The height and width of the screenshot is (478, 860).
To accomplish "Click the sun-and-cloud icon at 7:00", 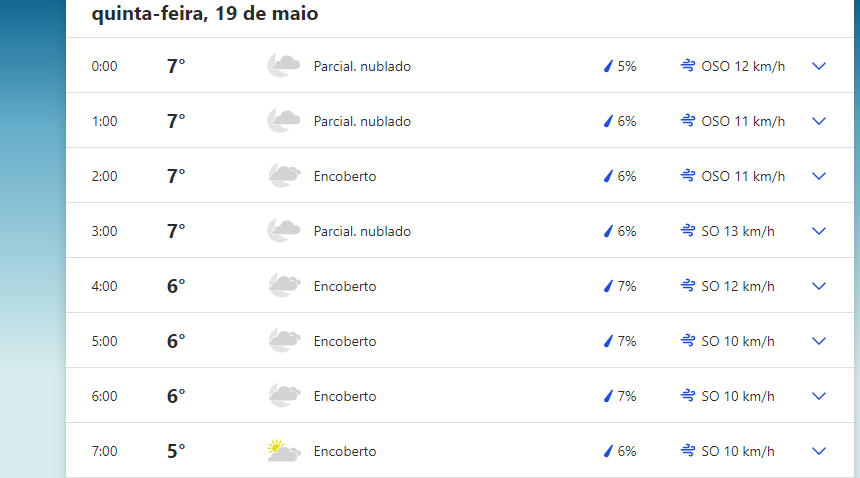I will point(284,451).
